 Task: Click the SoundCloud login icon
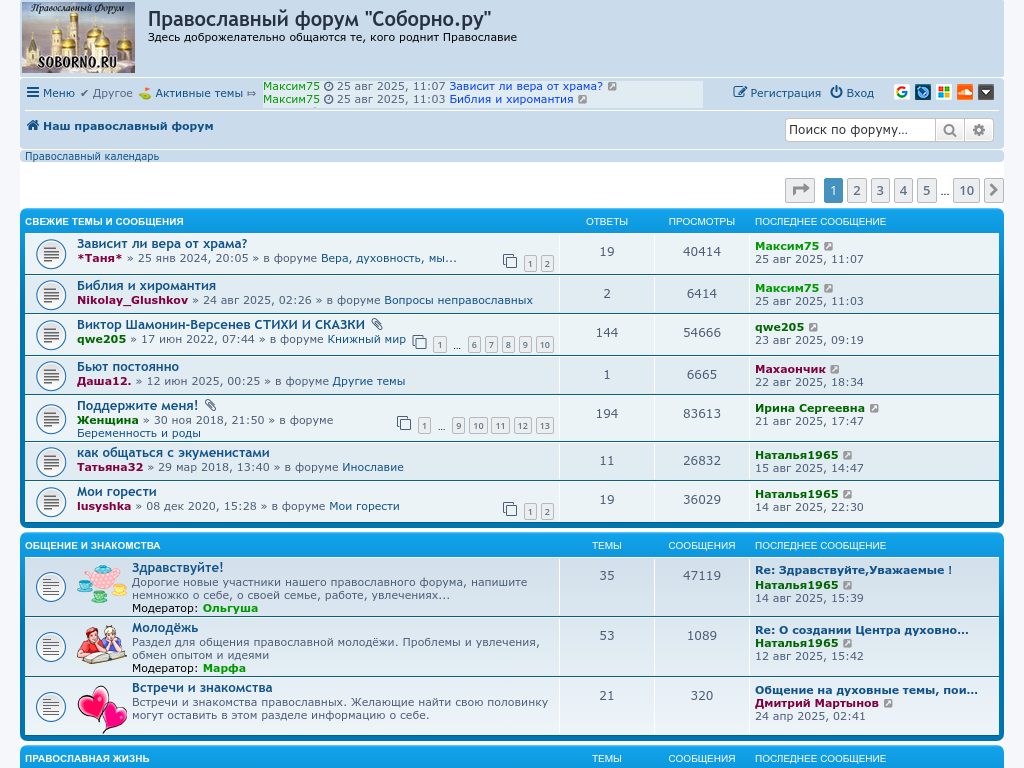(965, 92)
